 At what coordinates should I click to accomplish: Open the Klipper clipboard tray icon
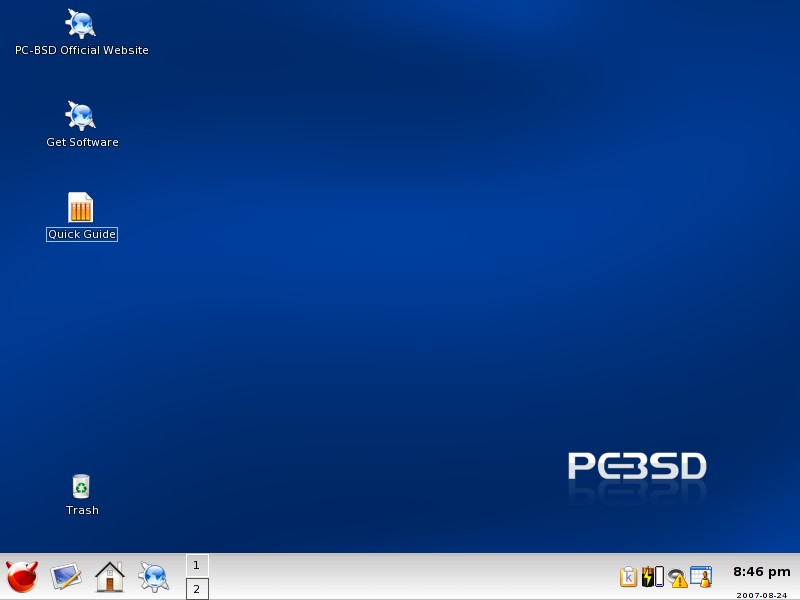click(628, 577)
